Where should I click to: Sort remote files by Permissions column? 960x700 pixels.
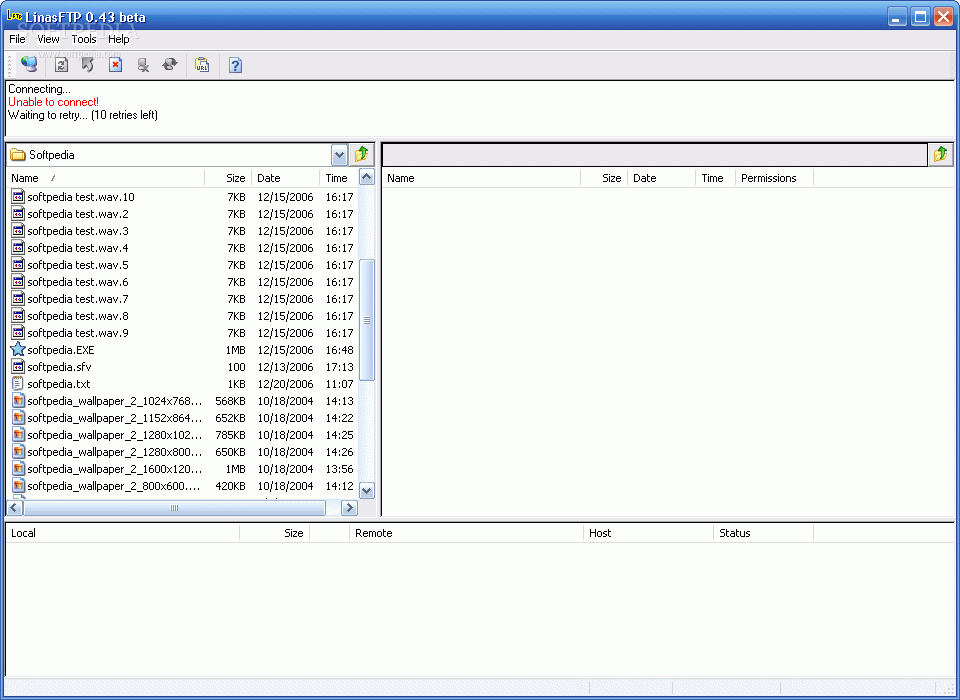[x=774, y=178]
